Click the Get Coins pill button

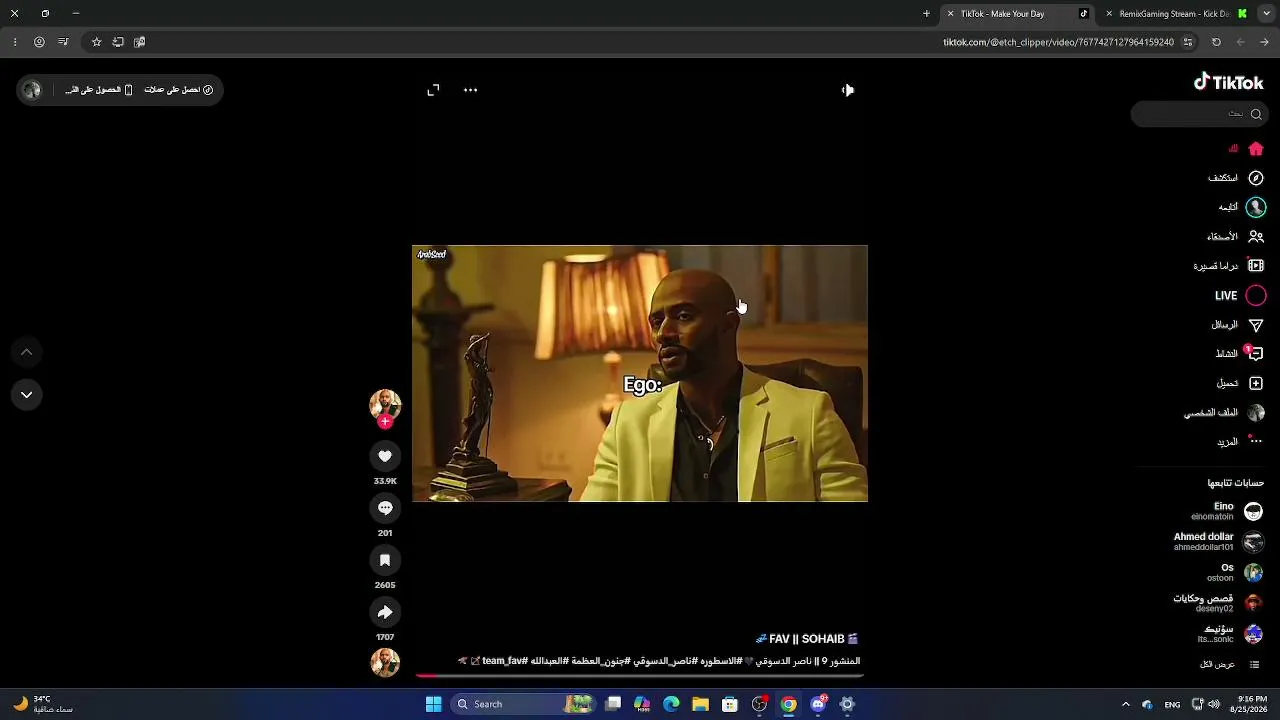point(179,90)
